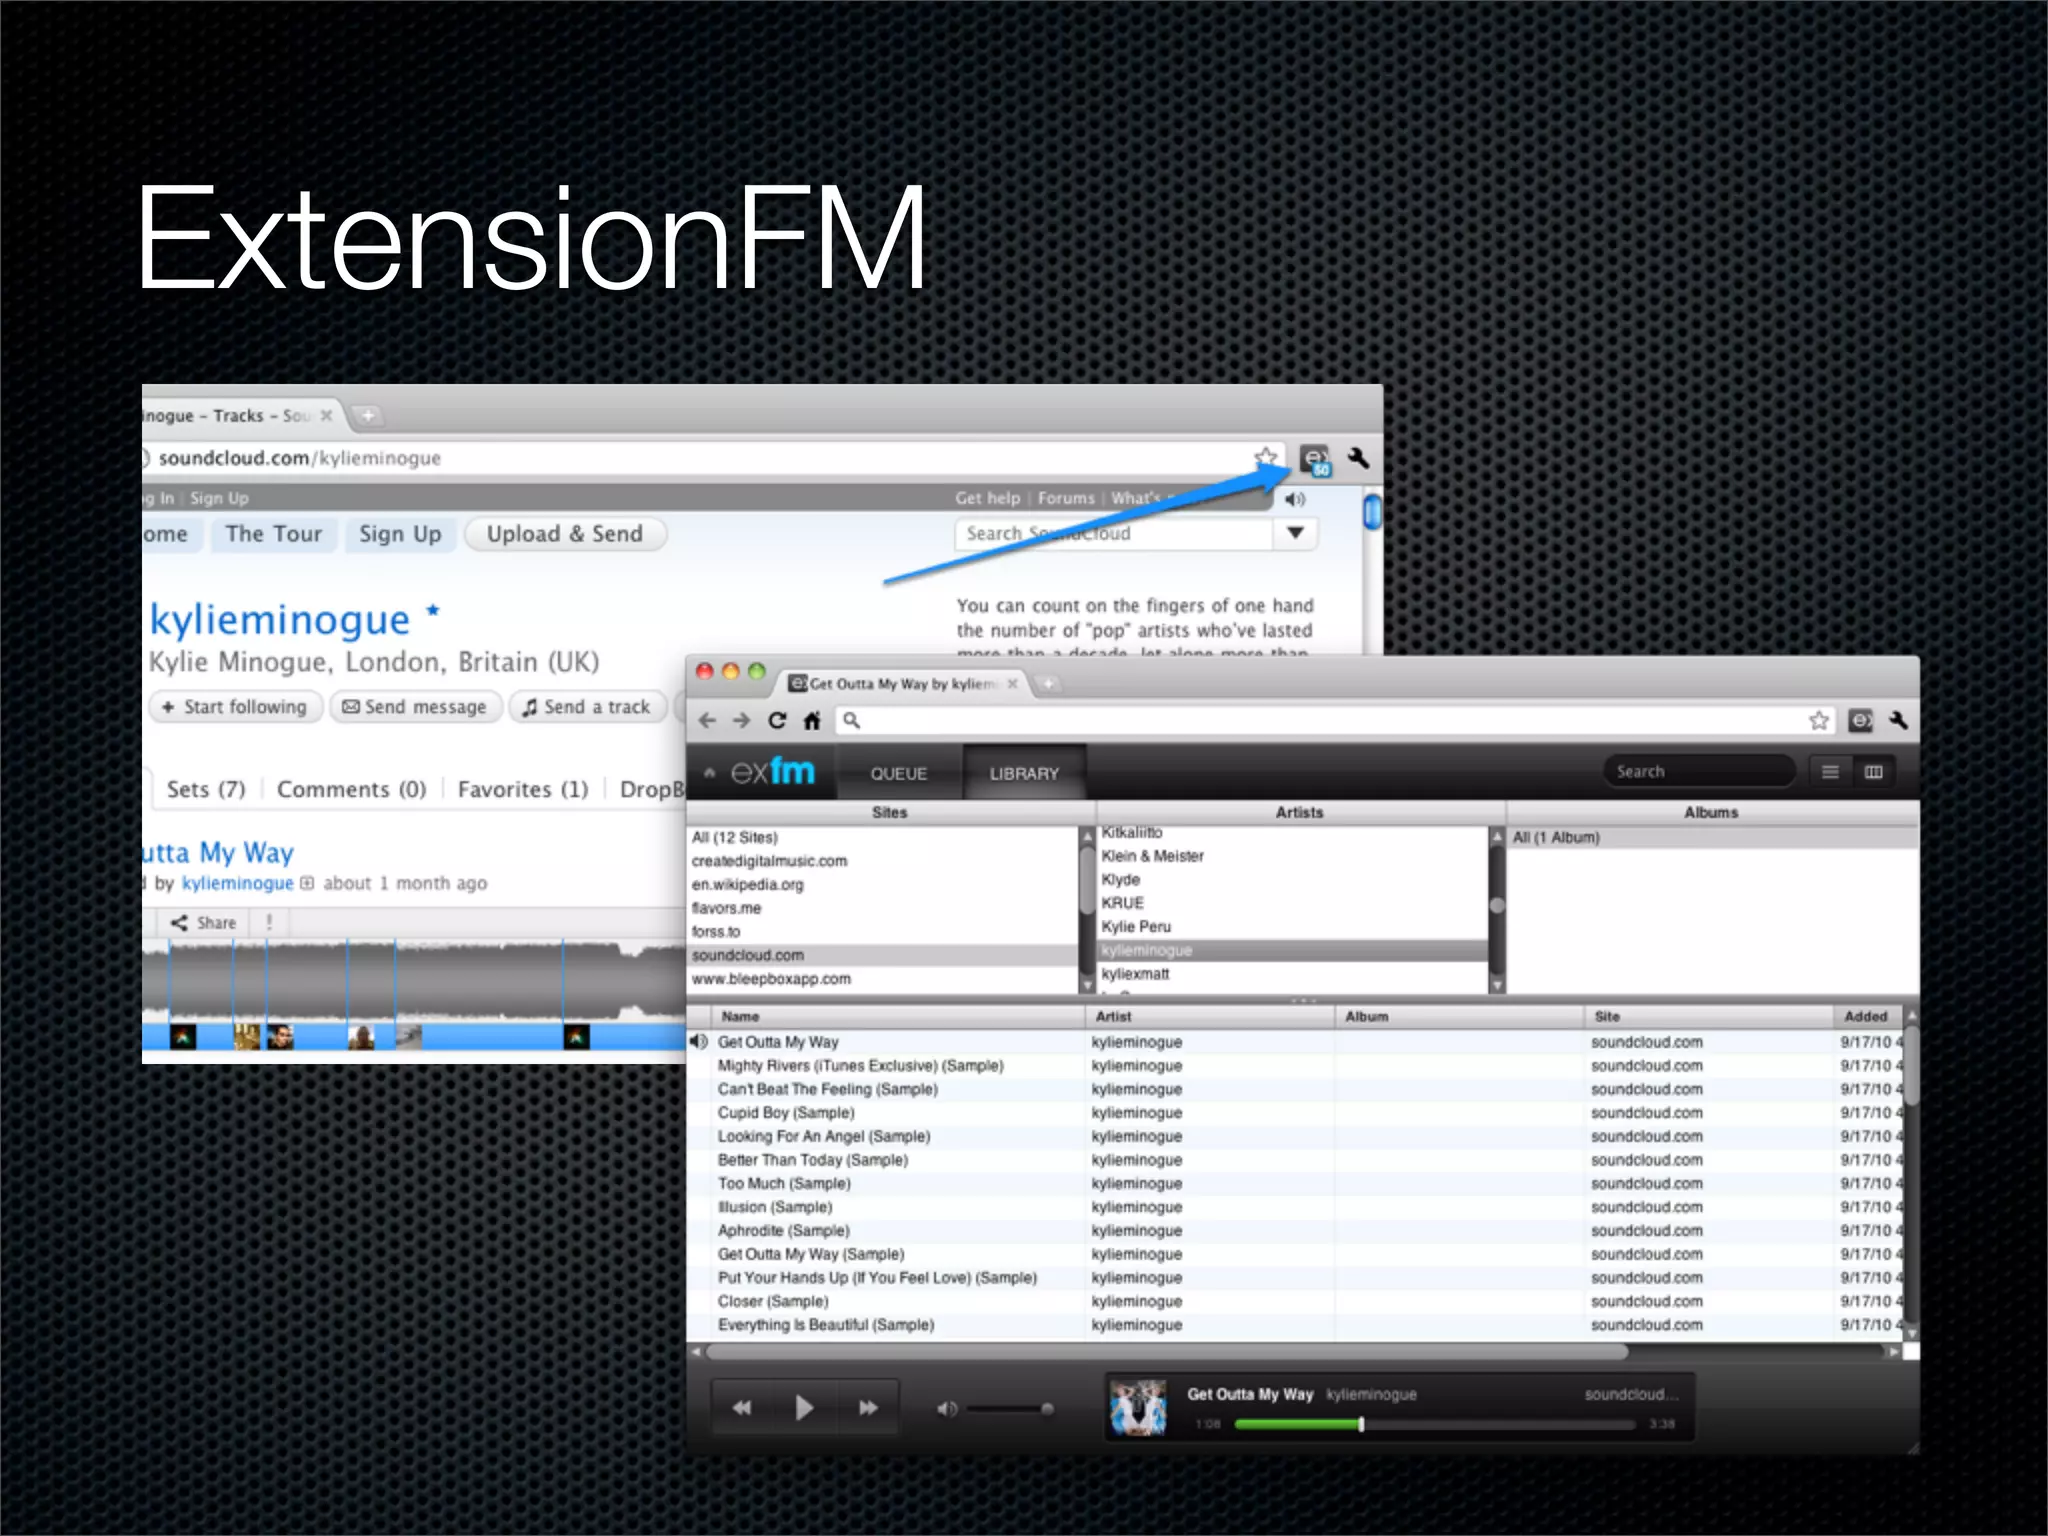
Task: Select kylieminogue in the Artists list
Action: [x=1292, y=950]
